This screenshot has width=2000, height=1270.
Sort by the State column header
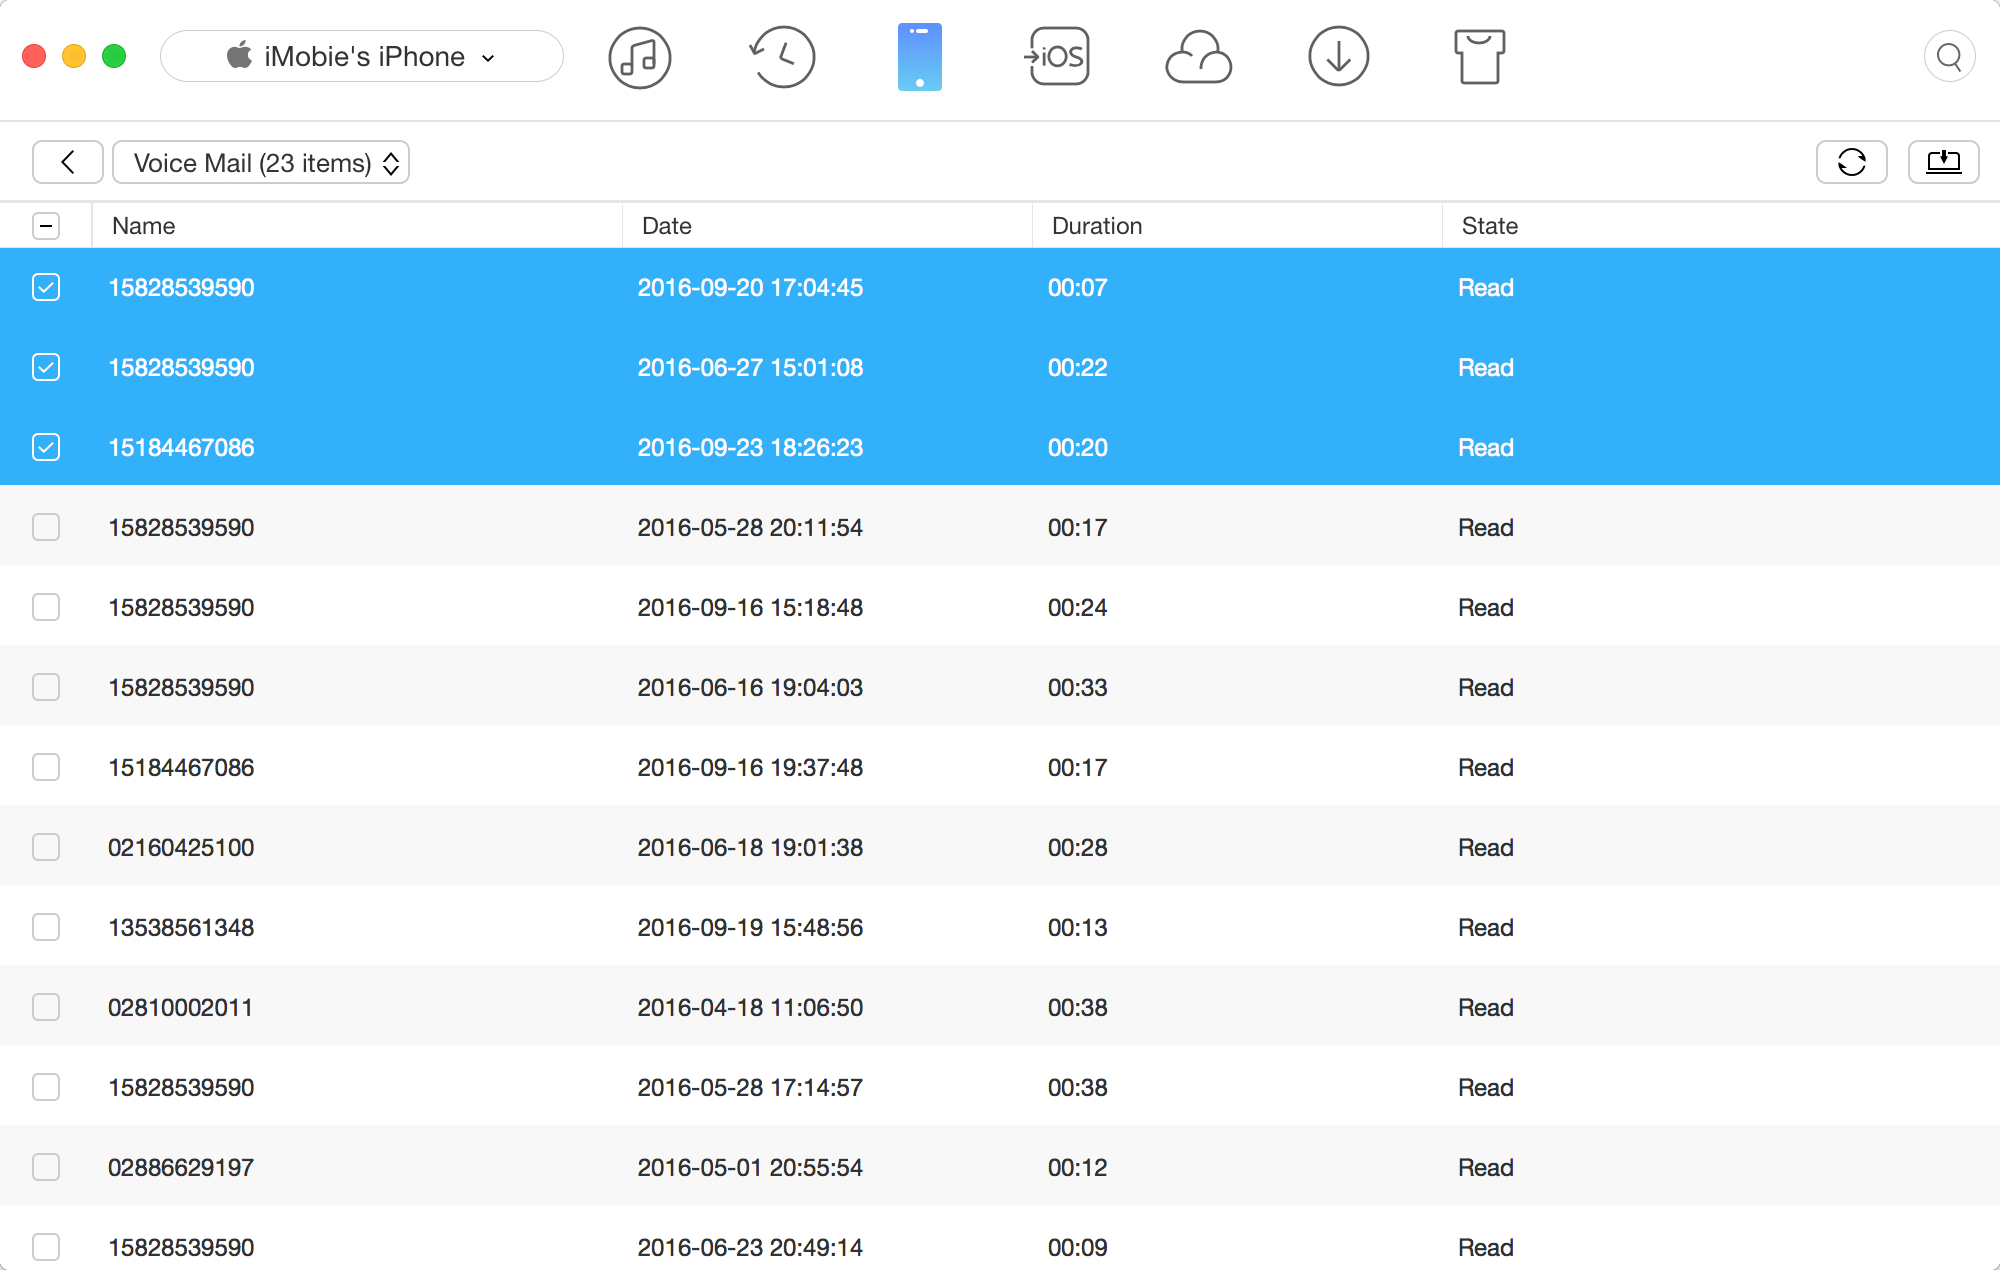click(1490, 226)
